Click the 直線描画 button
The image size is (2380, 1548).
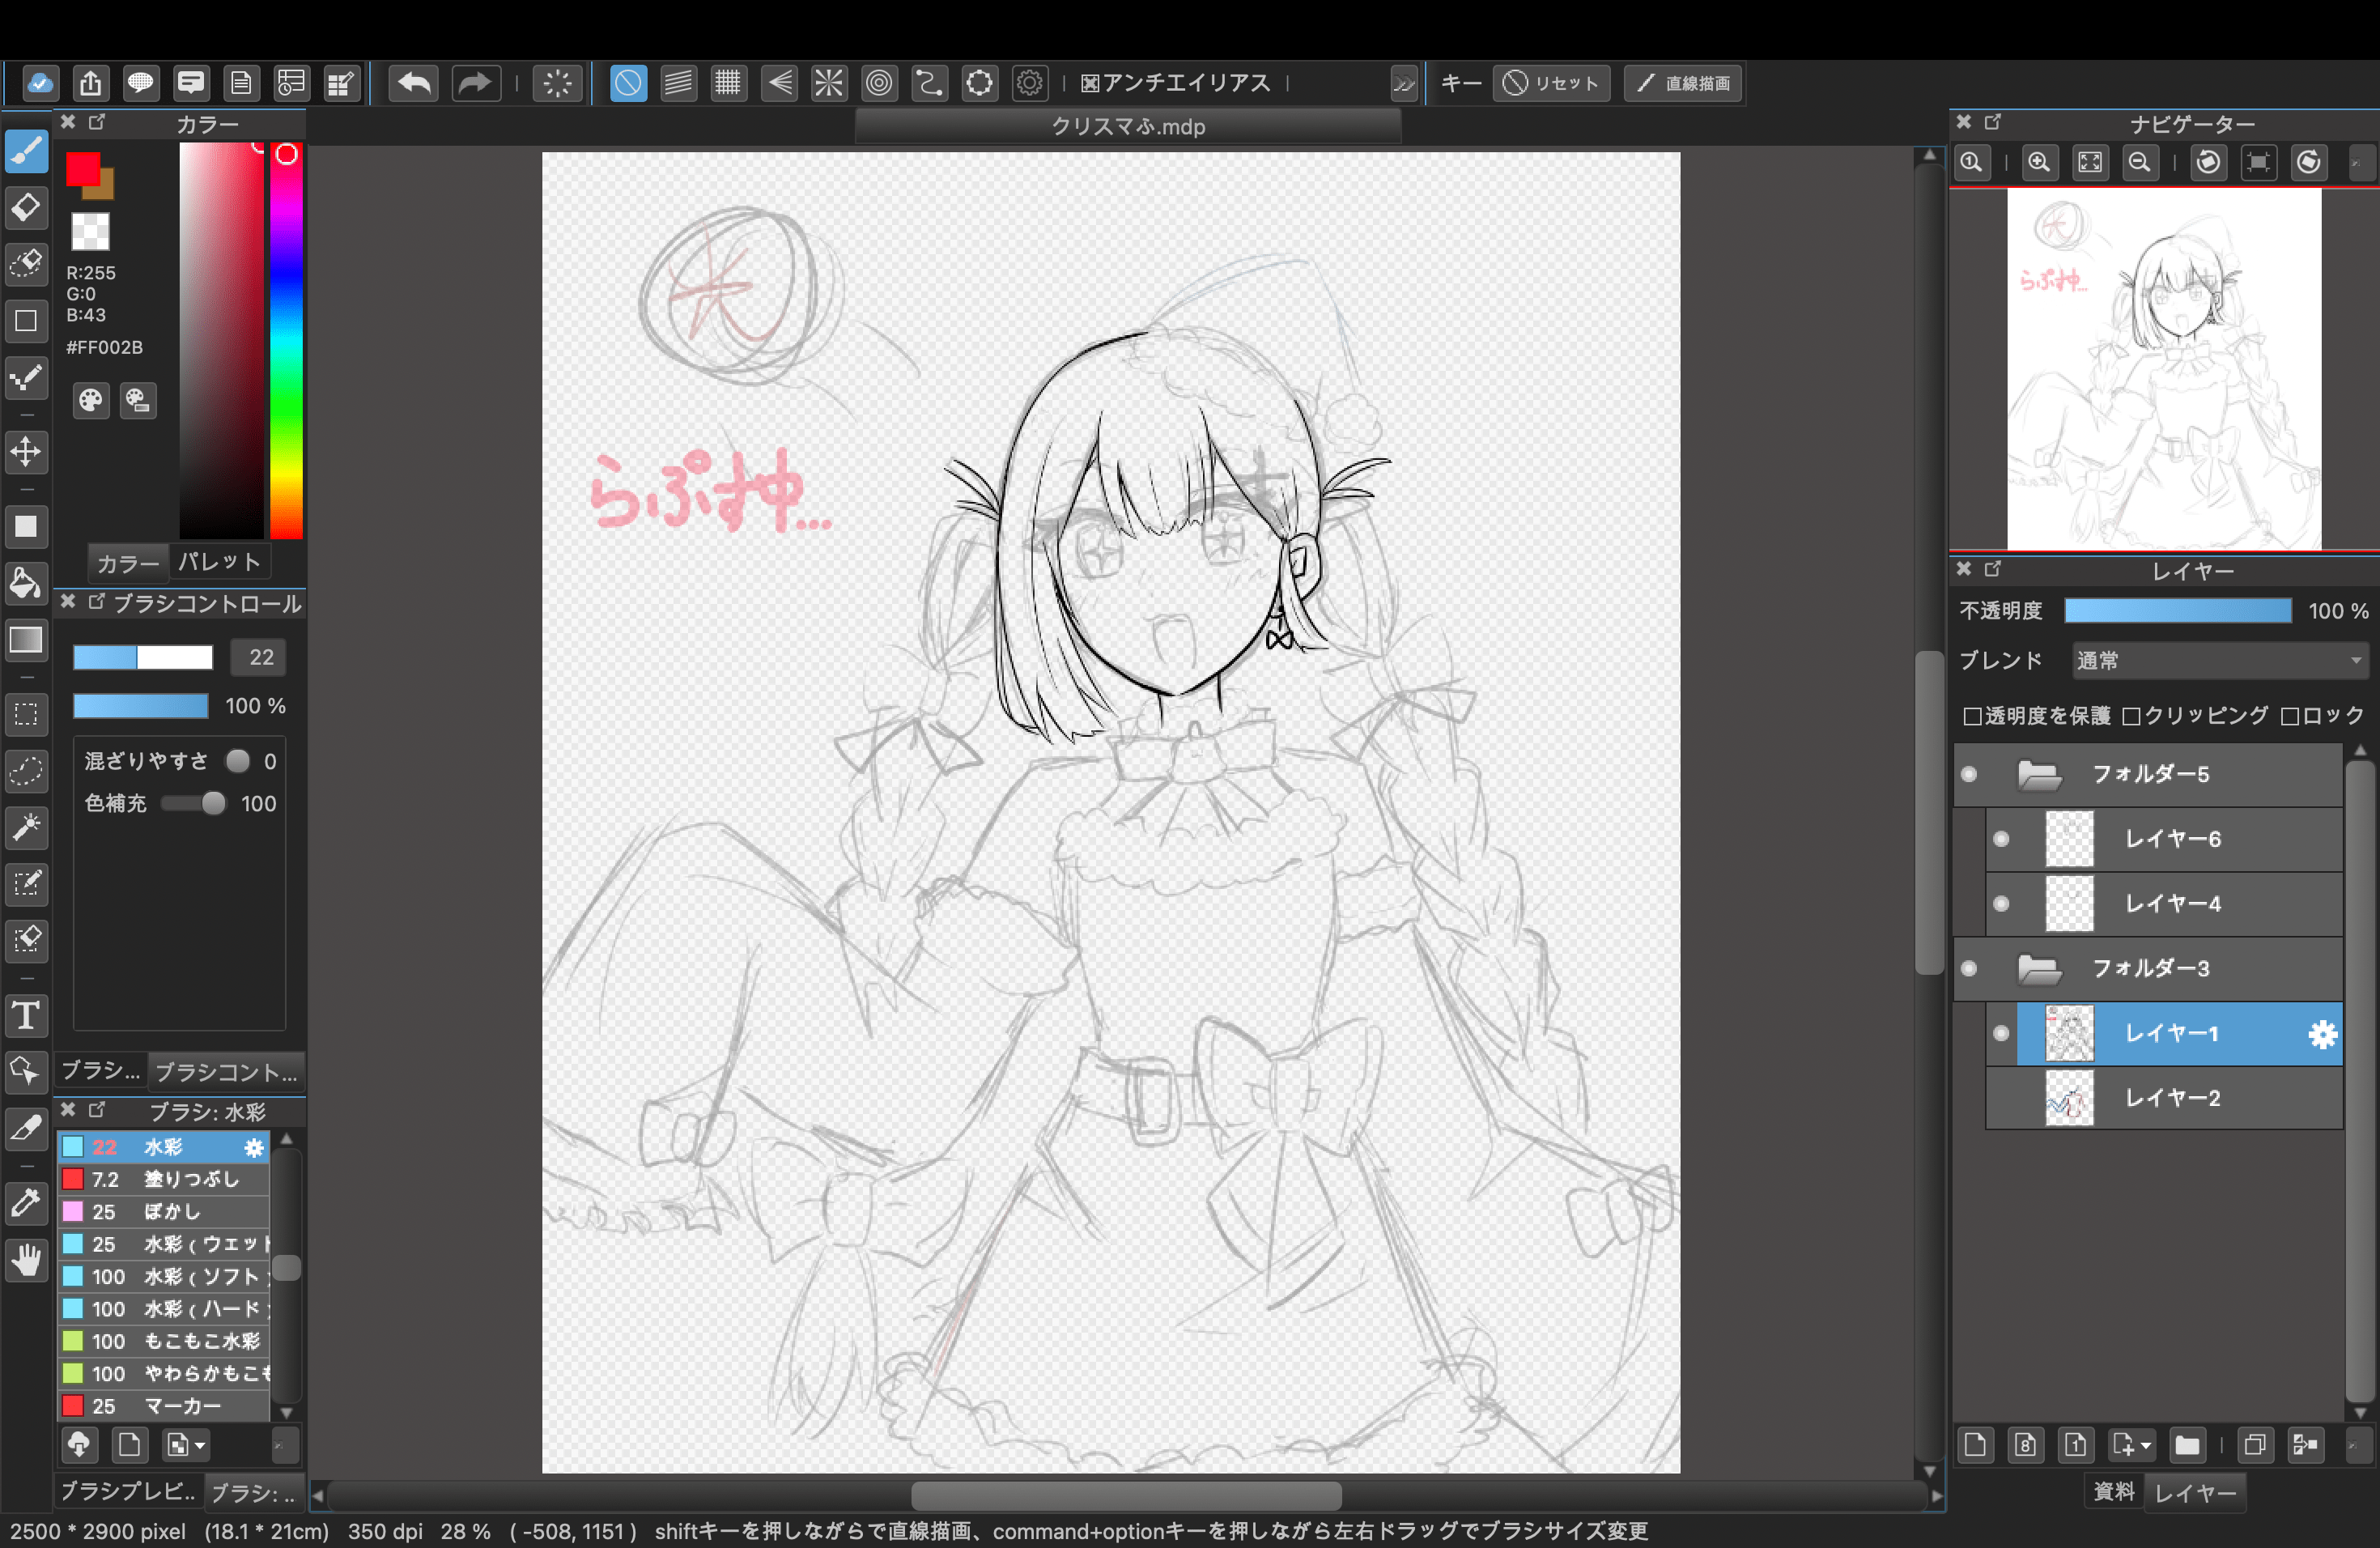pos(1683,83)
